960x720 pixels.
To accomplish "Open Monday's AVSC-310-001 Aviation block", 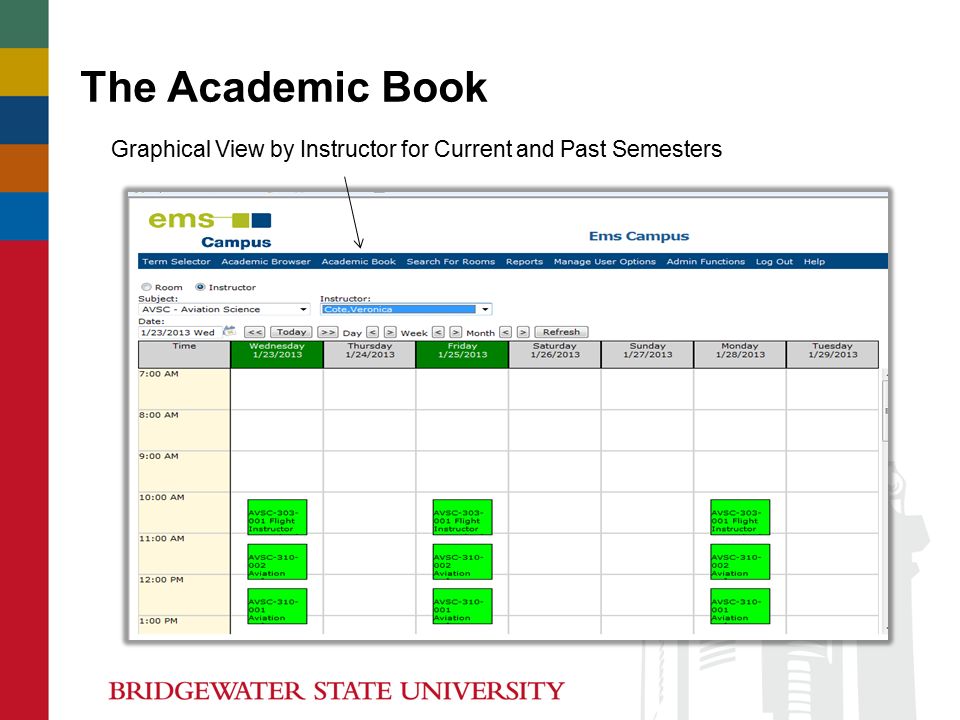I will click(x=740, y=606).
